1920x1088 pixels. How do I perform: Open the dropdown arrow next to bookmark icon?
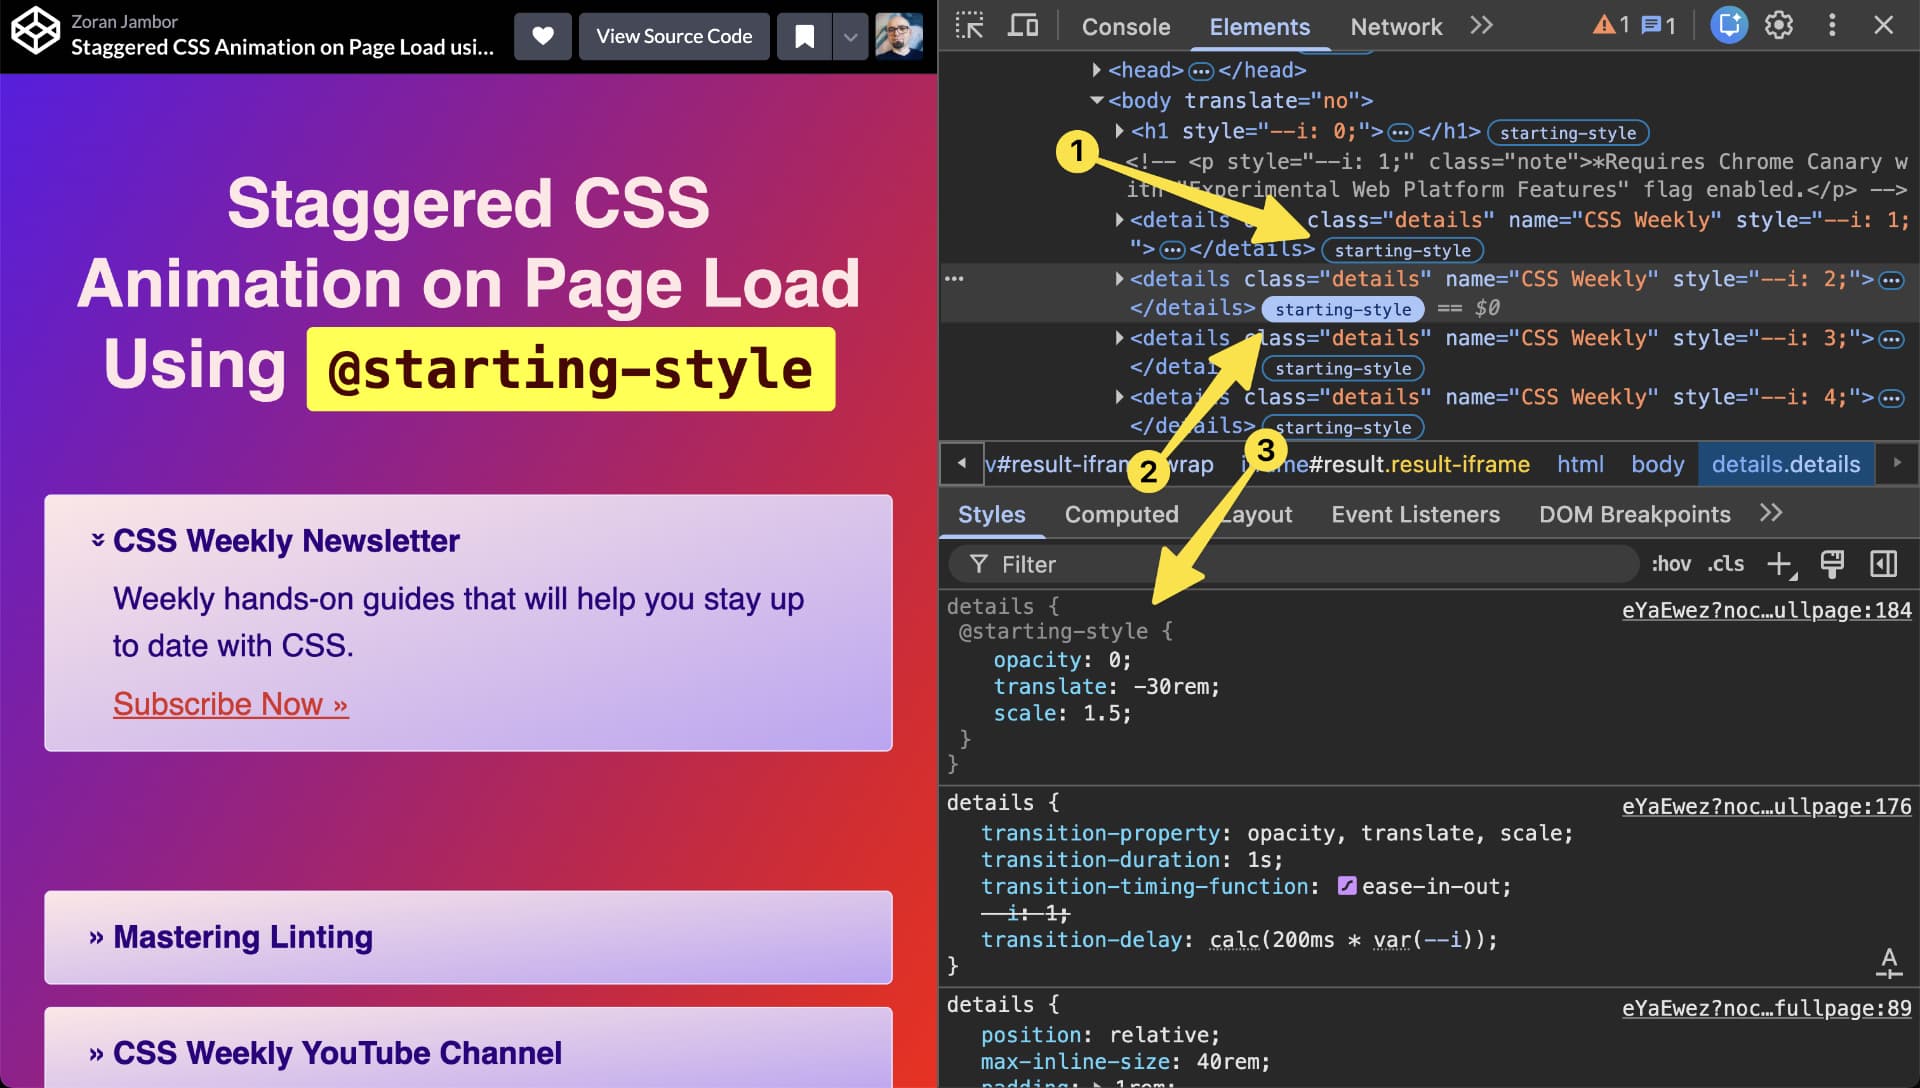tap(851, 36)
